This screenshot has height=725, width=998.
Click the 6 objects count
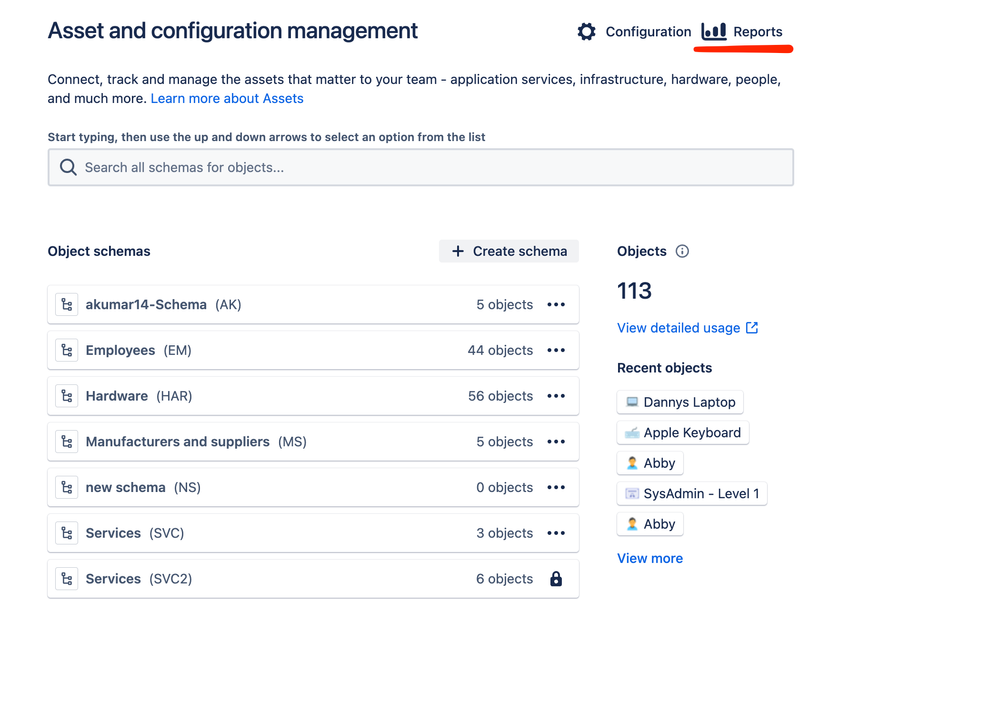[x=505, y=579]
